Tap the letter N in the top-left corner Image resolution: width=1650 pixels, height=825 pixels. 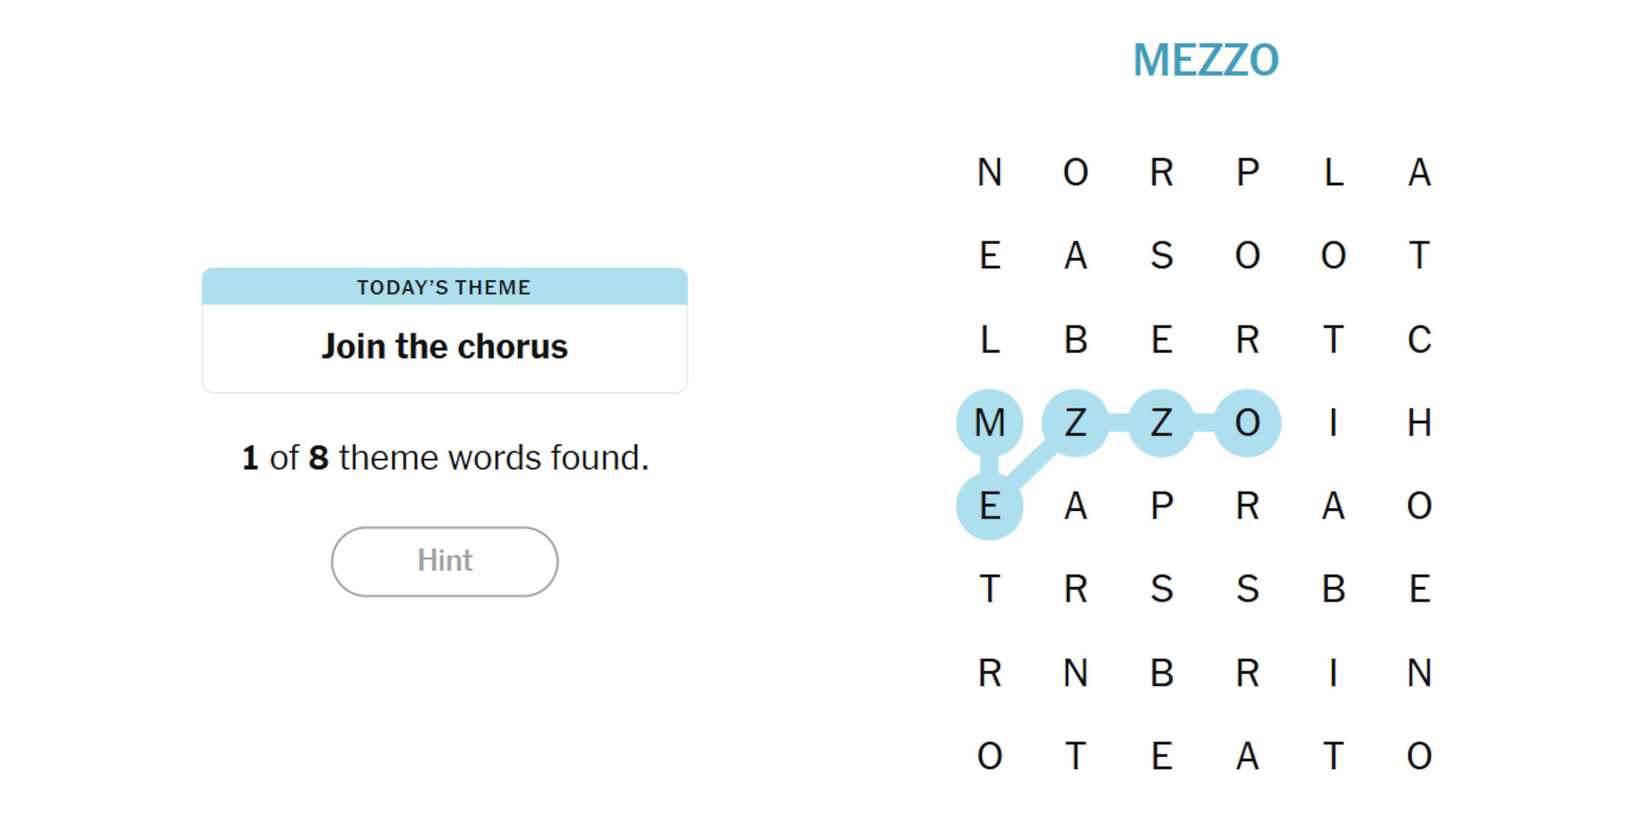[989, 173]
